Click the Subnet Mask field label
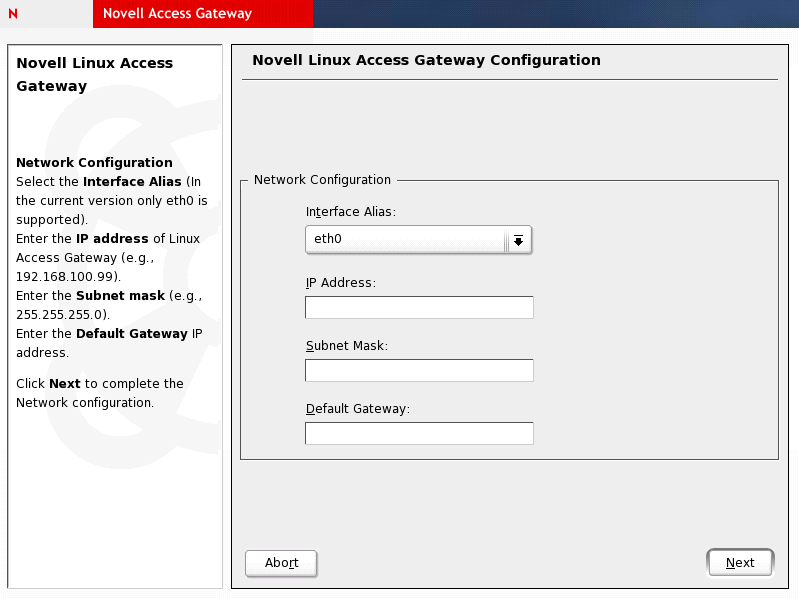 tap(346, 346)
